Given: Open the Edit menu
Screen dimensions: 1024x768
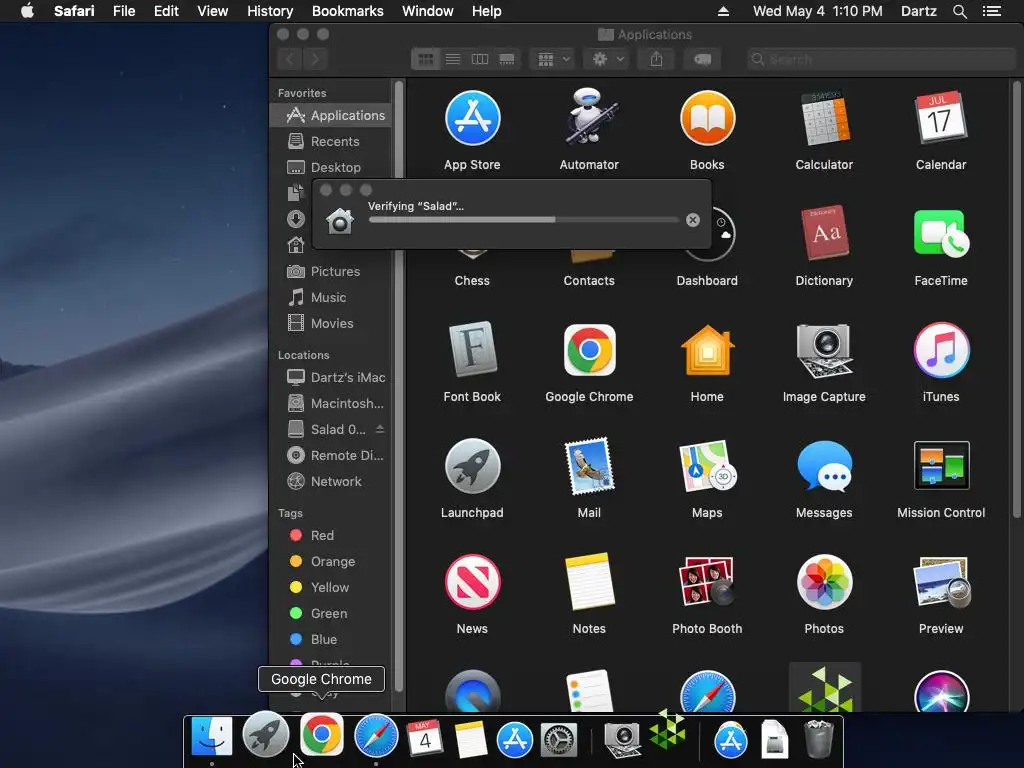Looking at the screenshot, I should [x=167, y=11].
